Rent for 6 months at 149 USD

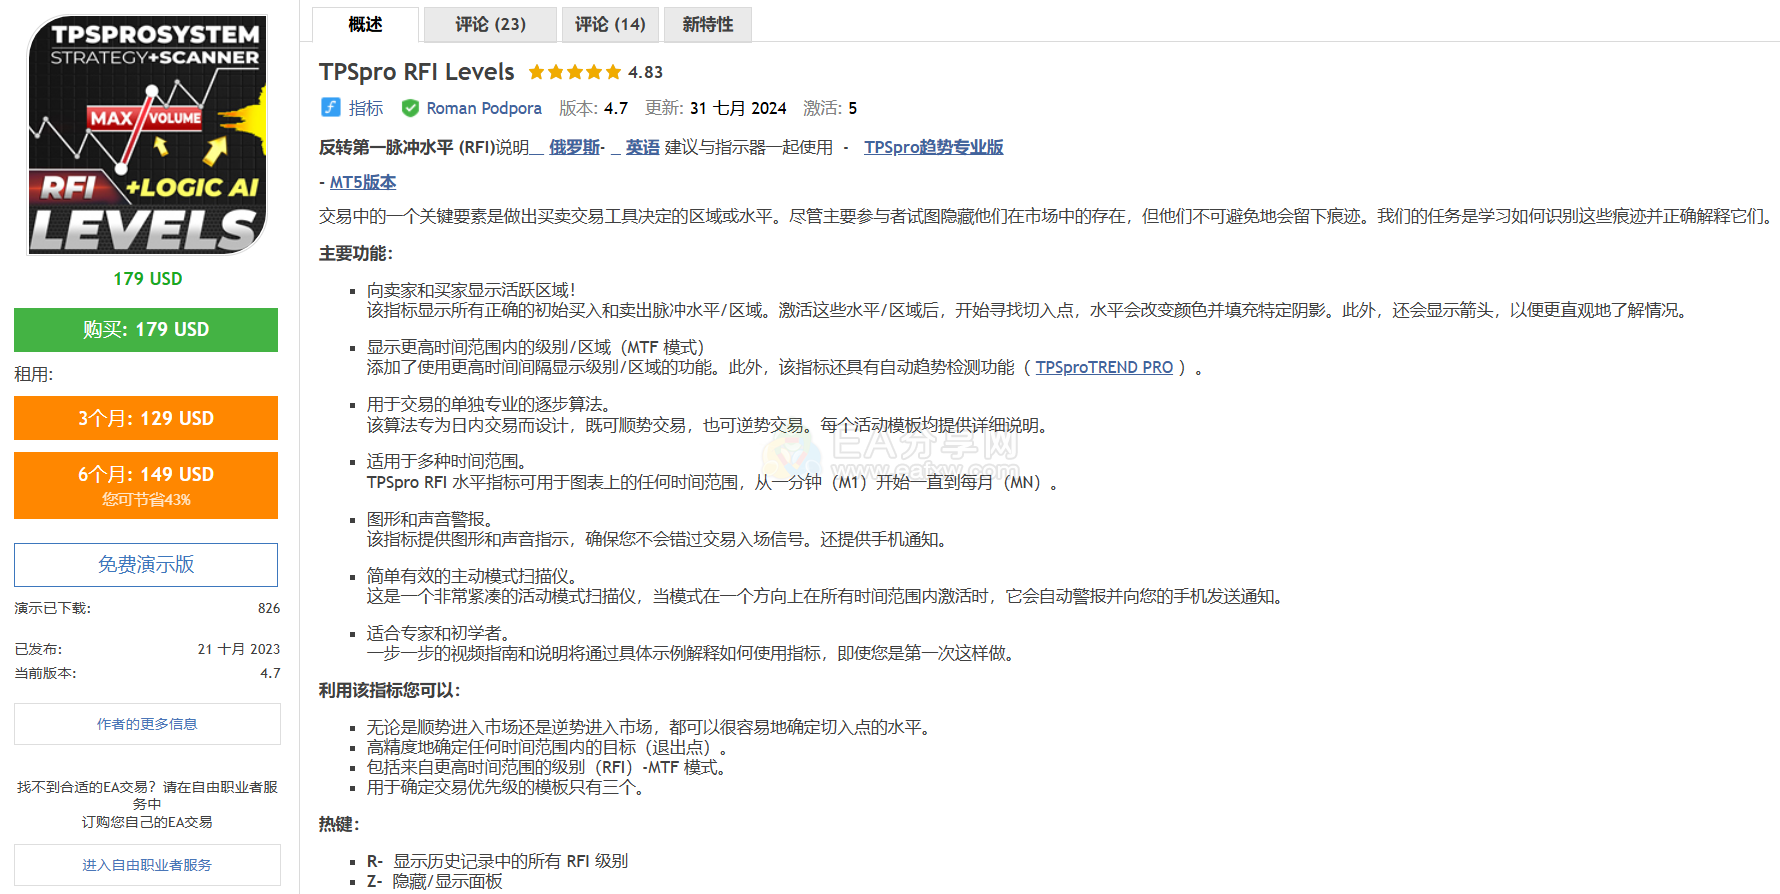(146, 485)
